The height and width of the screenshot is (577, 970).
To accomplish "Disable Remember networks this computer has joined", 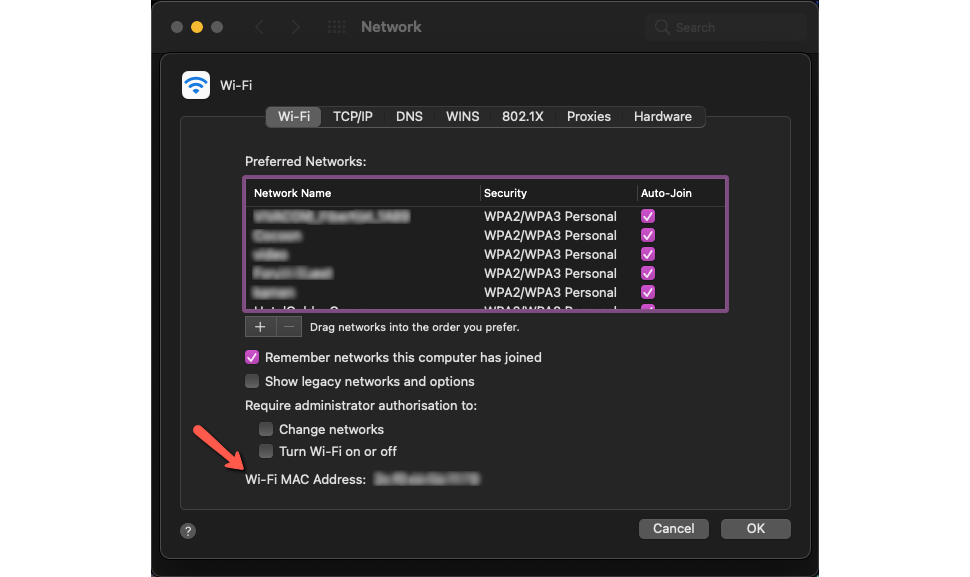I will point(252,357).
